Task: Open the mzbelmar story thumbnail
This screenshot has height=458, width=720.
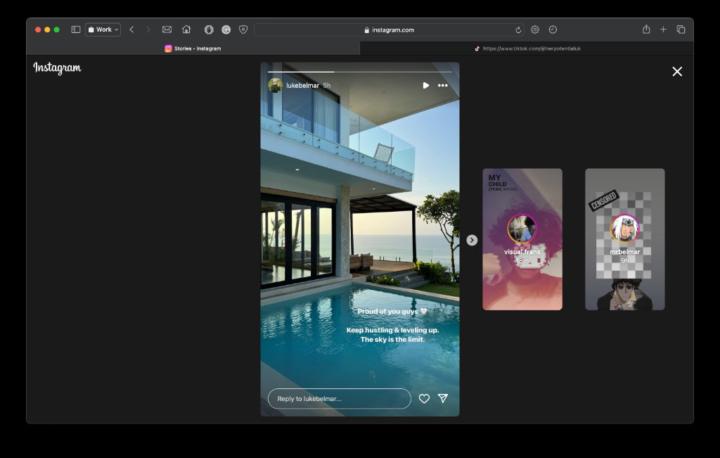Action: tap(624, 239)
